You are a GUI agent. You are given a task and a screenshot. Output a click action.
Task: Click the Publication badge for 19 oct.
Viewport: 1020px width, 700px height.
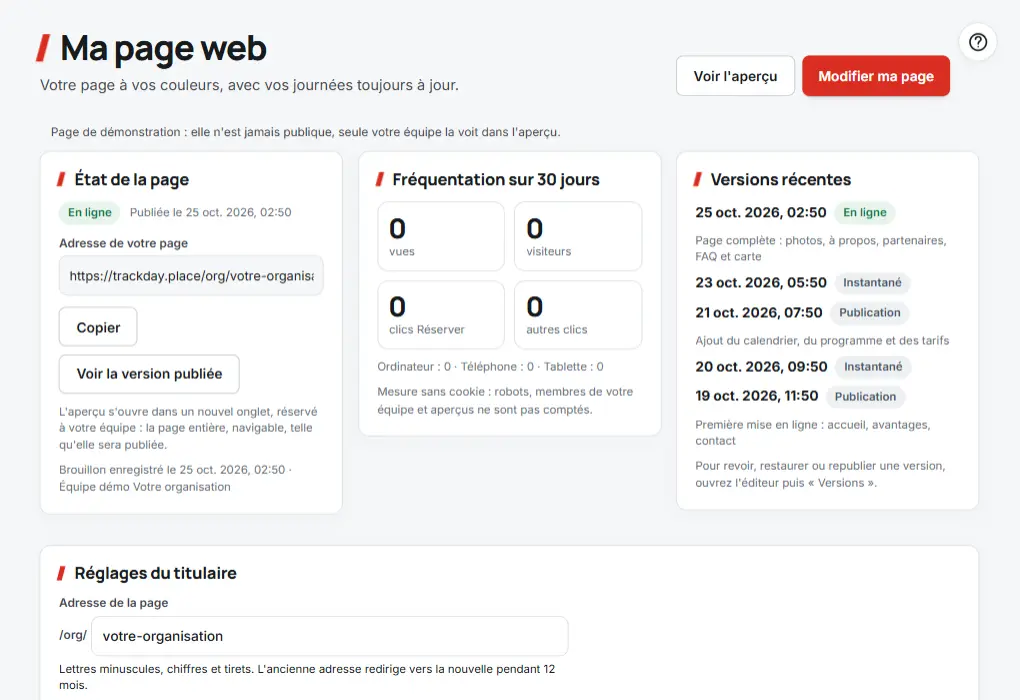(x=865, y=396)
